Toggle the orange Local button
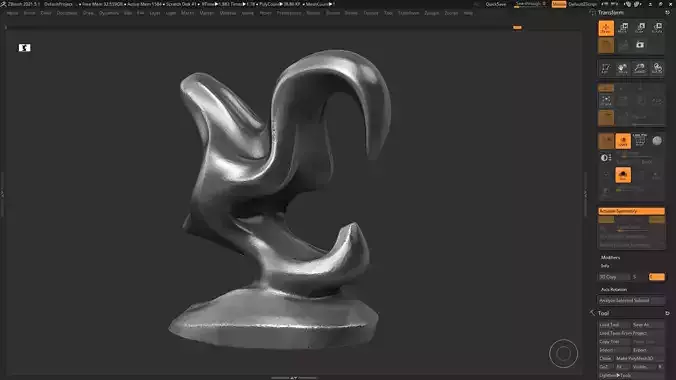The width and height of the screenshot is (676, 380). [x=606, y=117]
